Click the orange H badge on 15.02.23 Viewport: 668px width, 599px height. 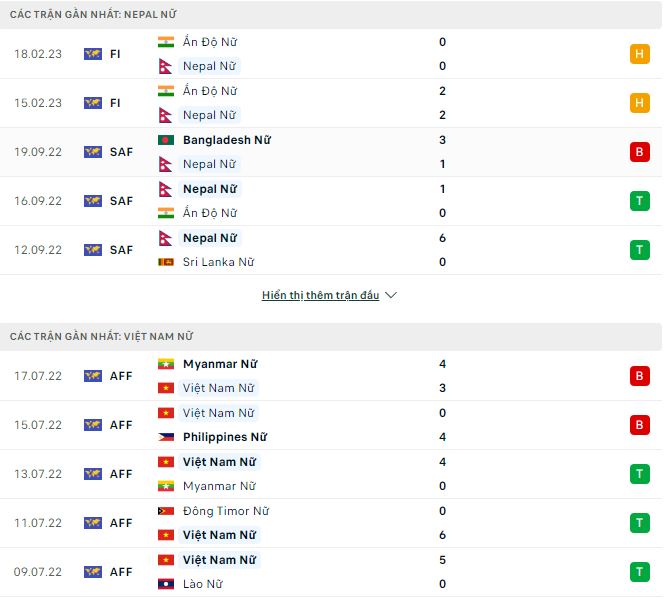638,103
